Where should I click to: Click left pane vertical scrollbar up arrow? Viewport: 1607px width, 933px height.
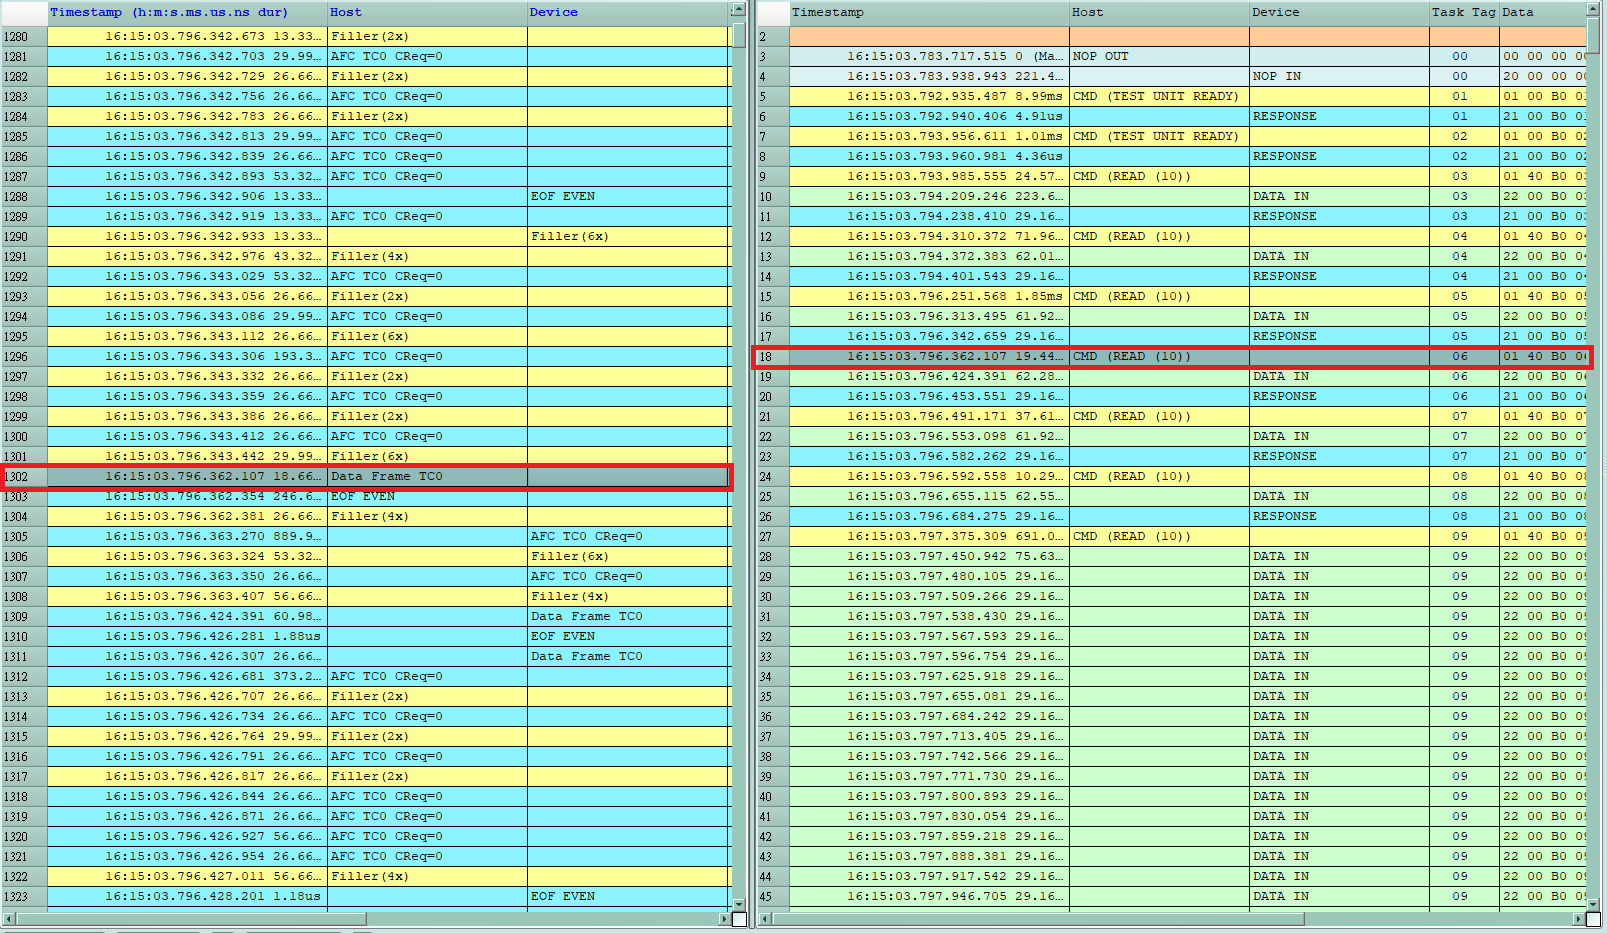click(739, 9)
